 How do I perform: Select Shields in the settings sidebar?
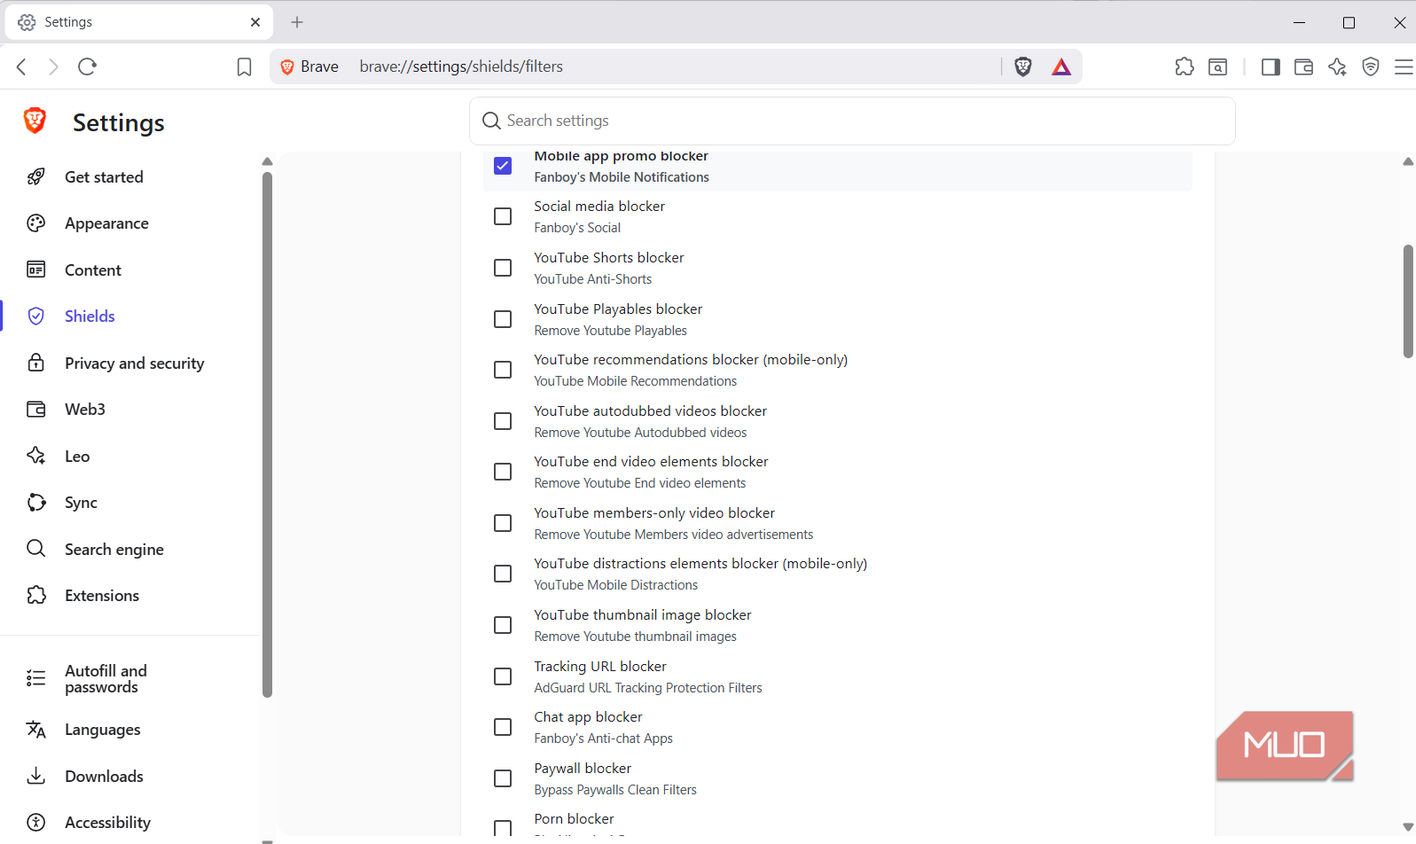point(90,316)
